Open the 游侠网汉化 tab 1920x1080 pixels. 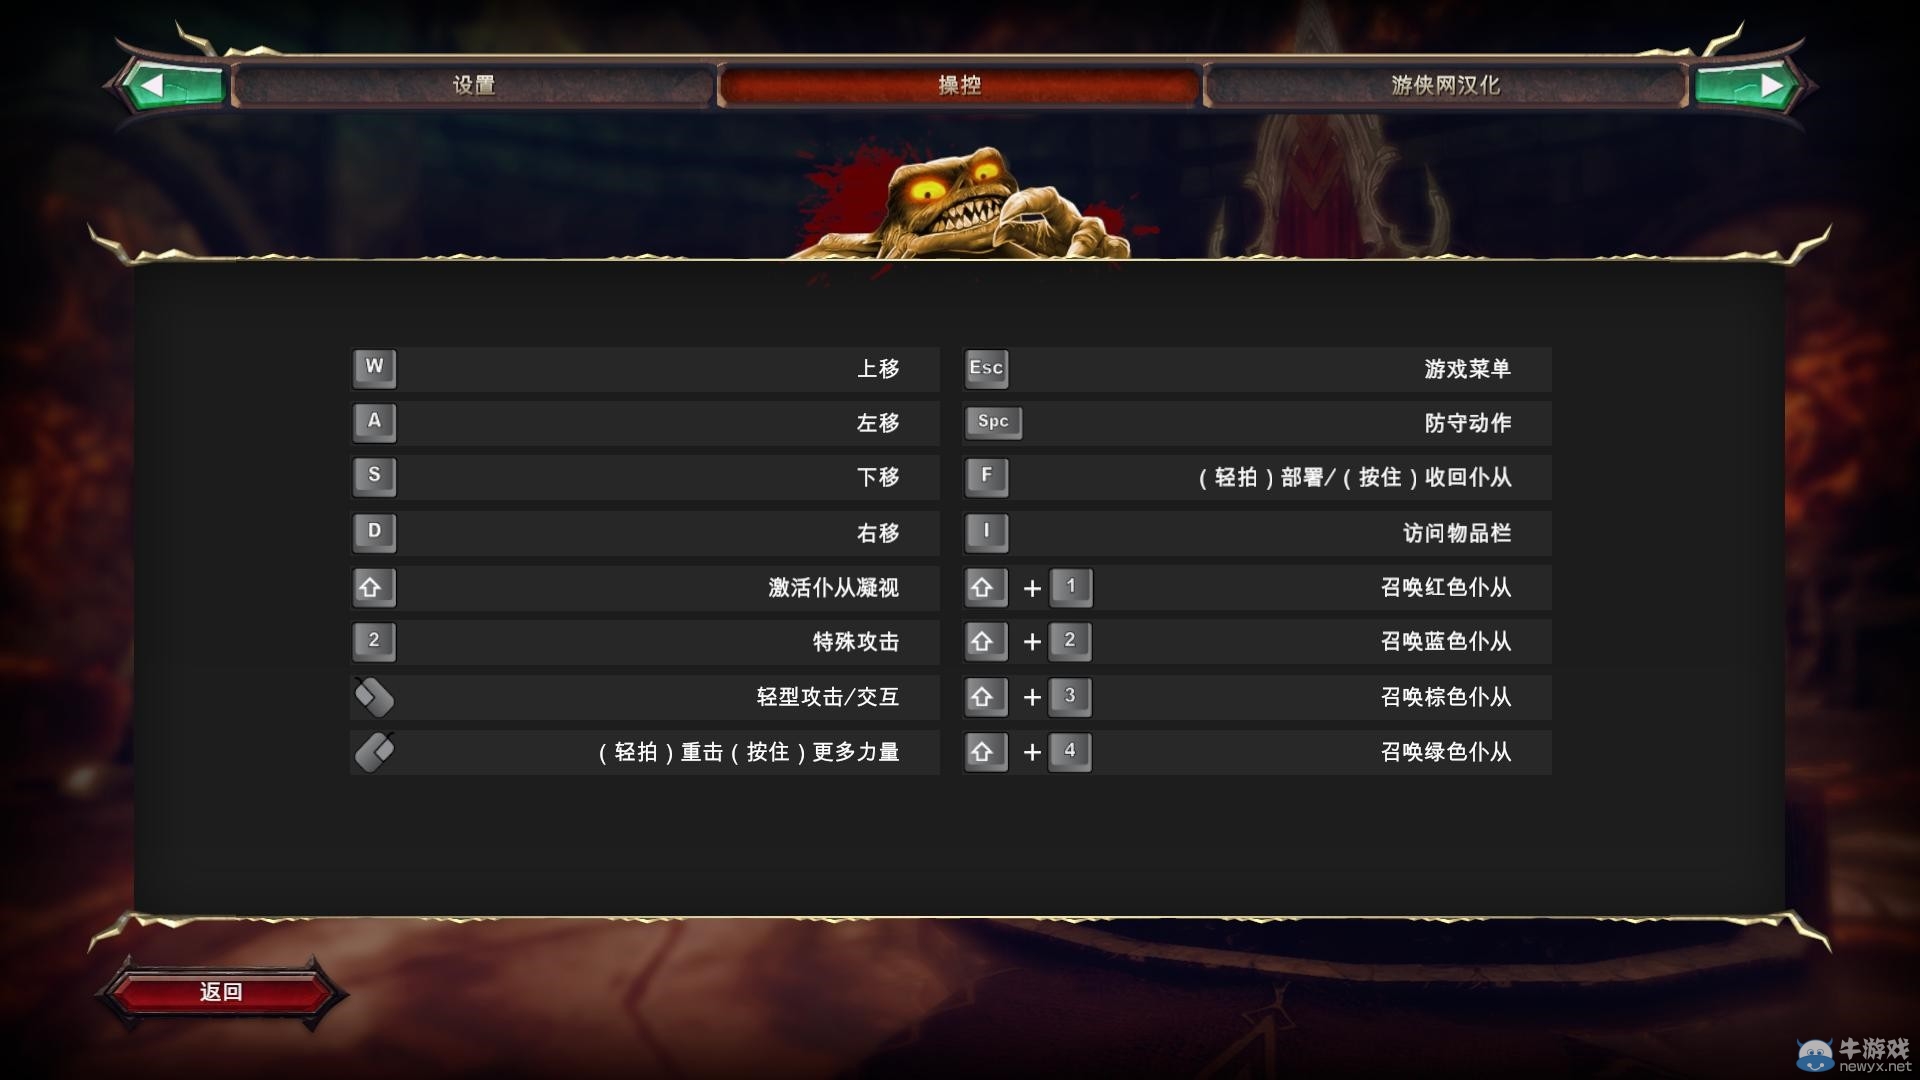(x=1445, y=86)
